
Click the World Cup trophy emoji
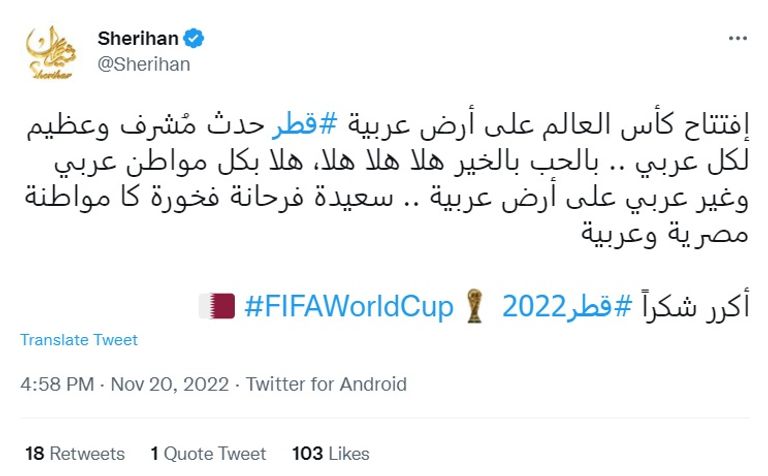tap(475, 306)
